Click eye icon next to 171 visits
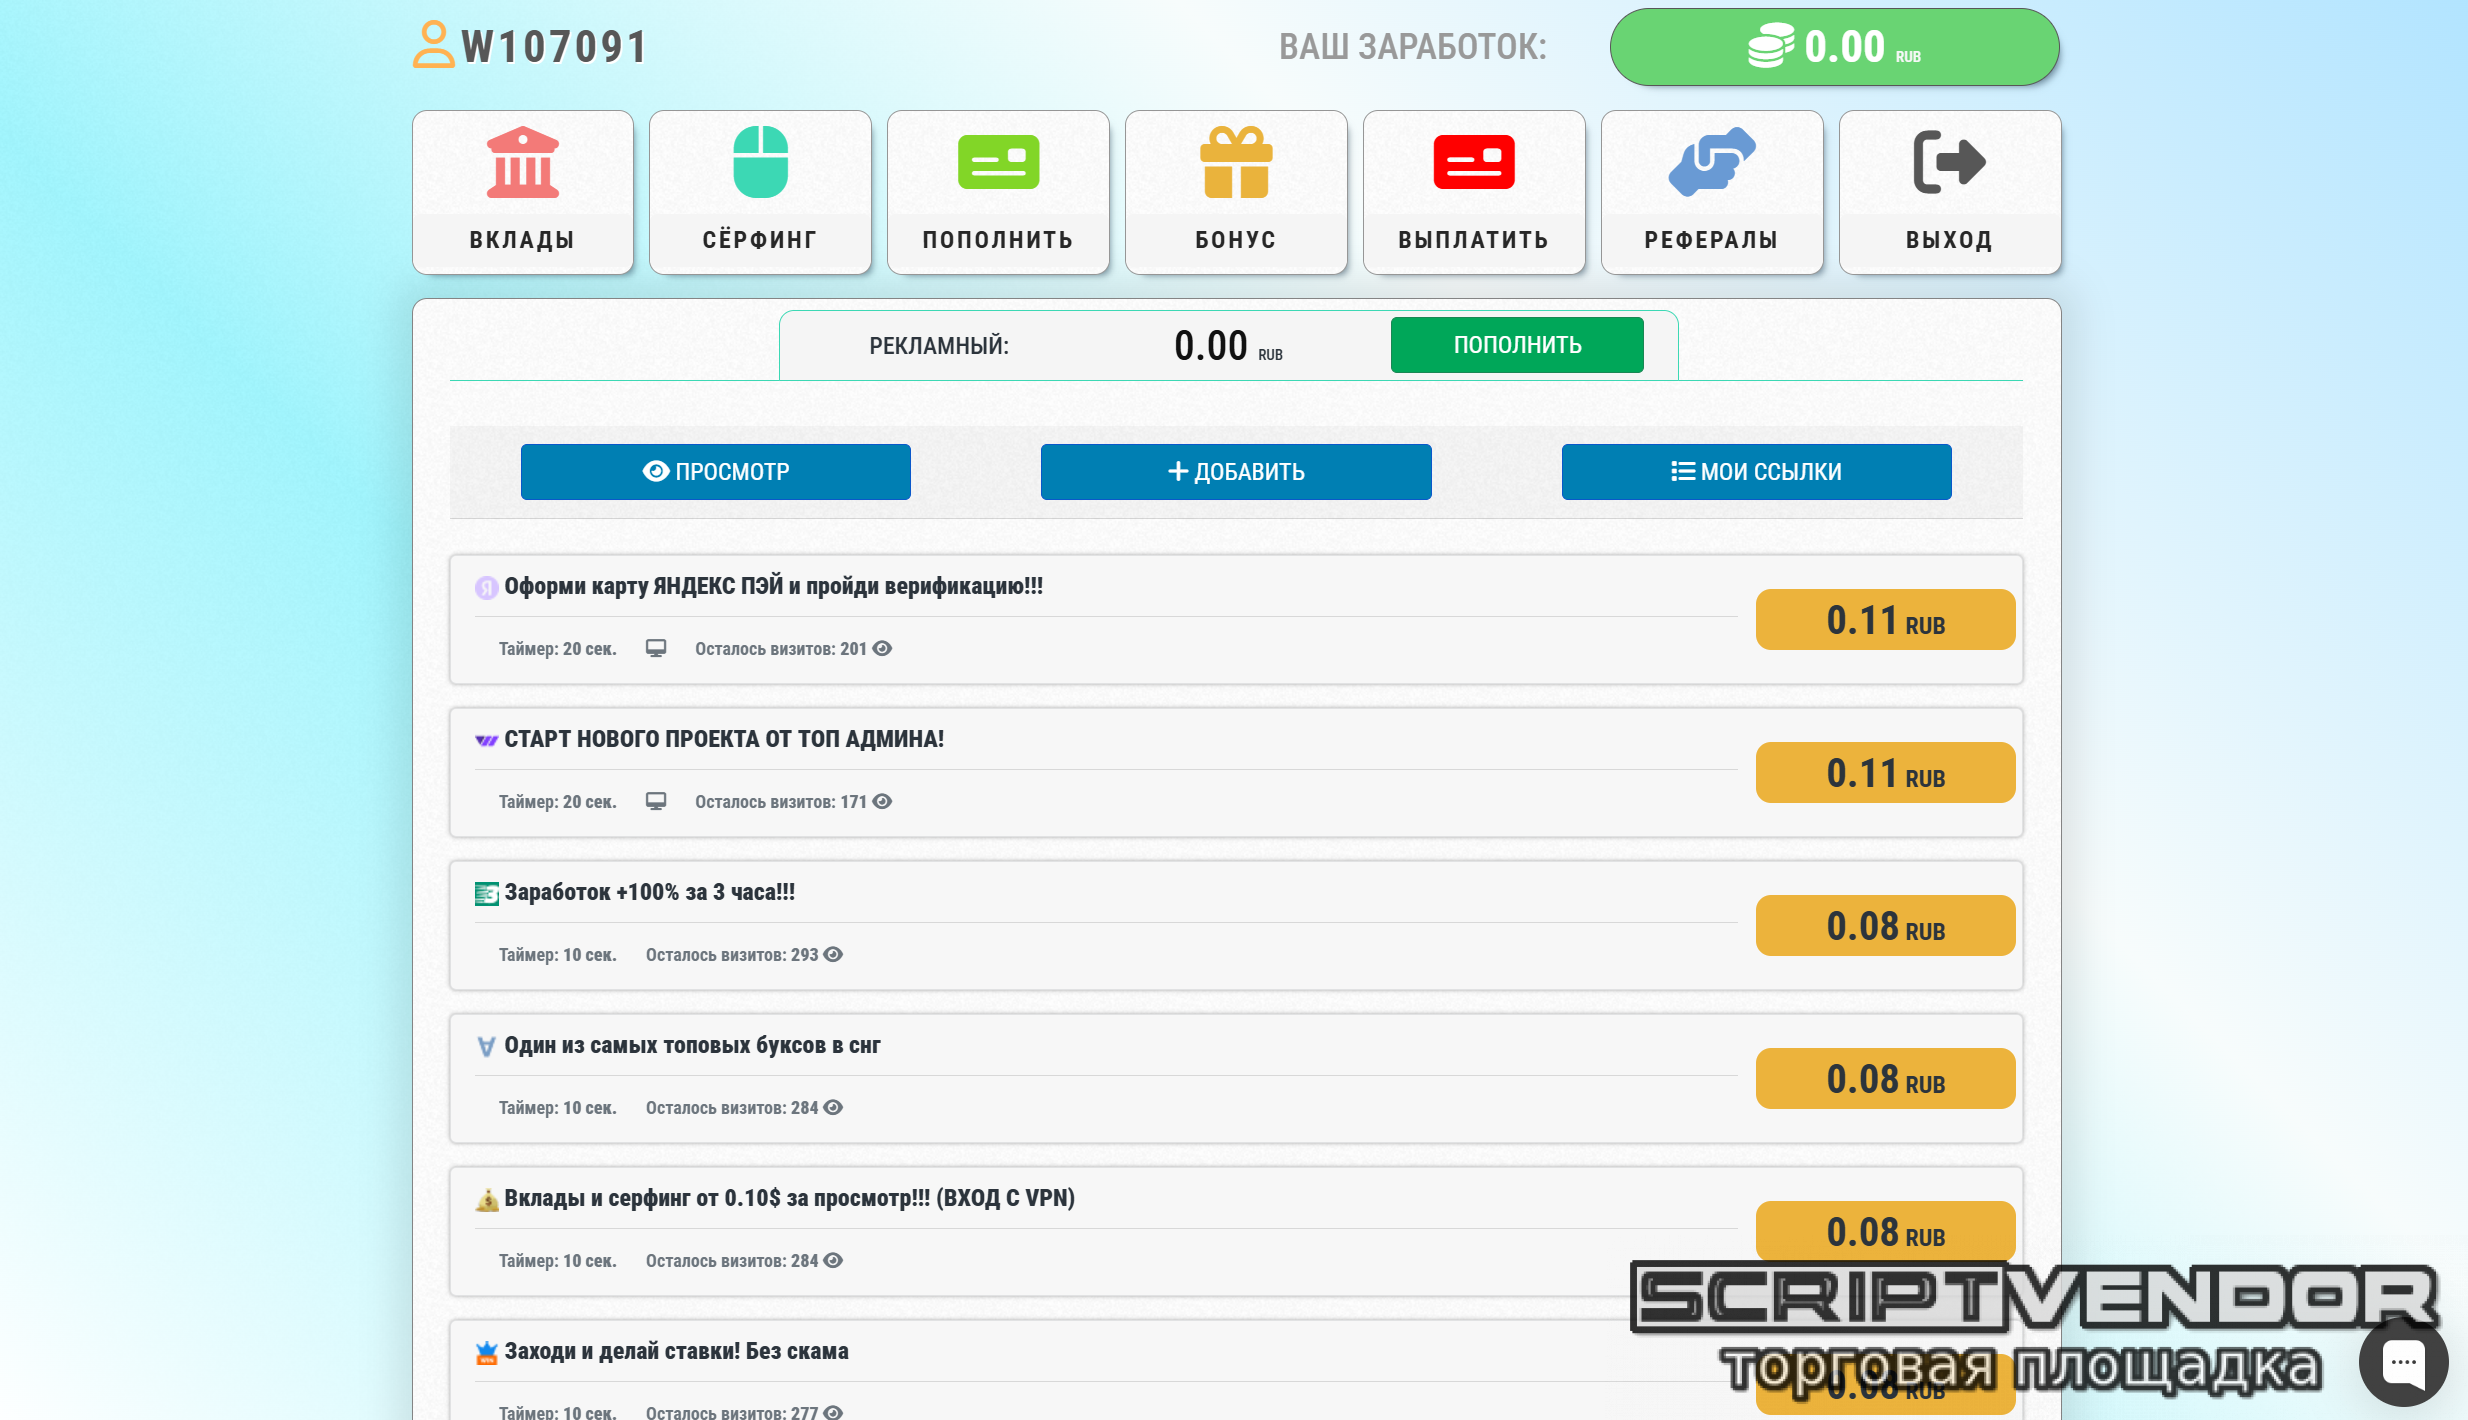 pyautogui.click(x=882, y=801)
